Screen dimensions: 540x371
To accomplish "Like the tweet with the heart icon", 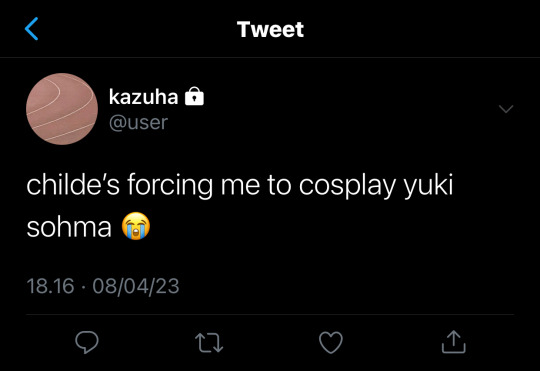I will tap(331, 342).
